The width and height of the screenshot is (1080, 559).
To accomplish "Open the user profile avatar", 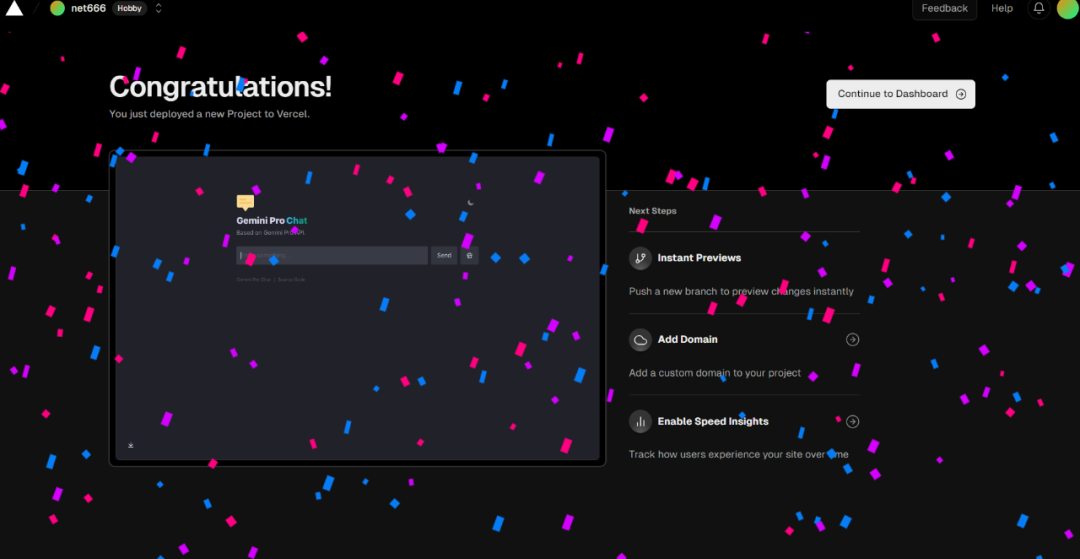I will tap(1067, 8).
